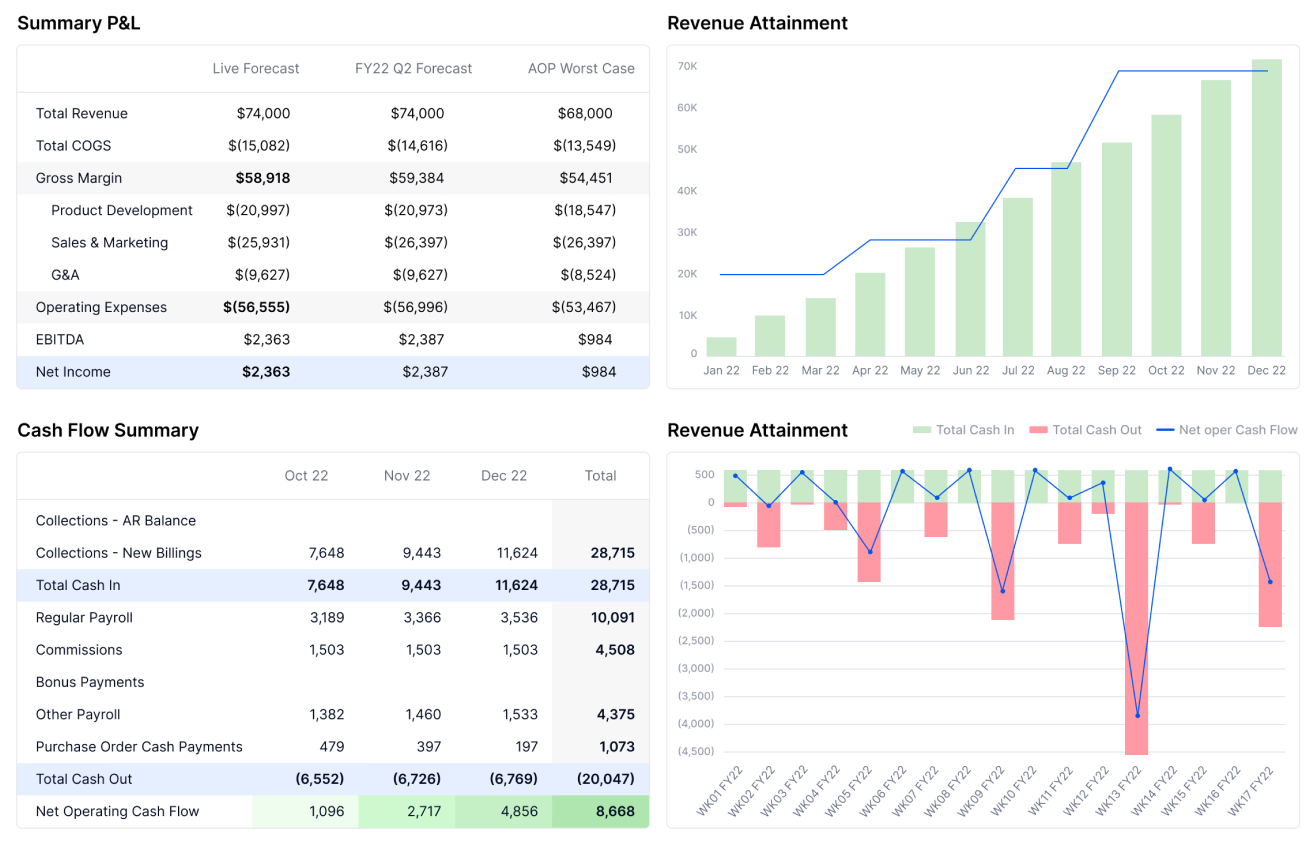The width and height of the screenshot is (1316, 846).
Task: Click the red WK09 FY22 cash out bar
Action: tap(1003, 561)
